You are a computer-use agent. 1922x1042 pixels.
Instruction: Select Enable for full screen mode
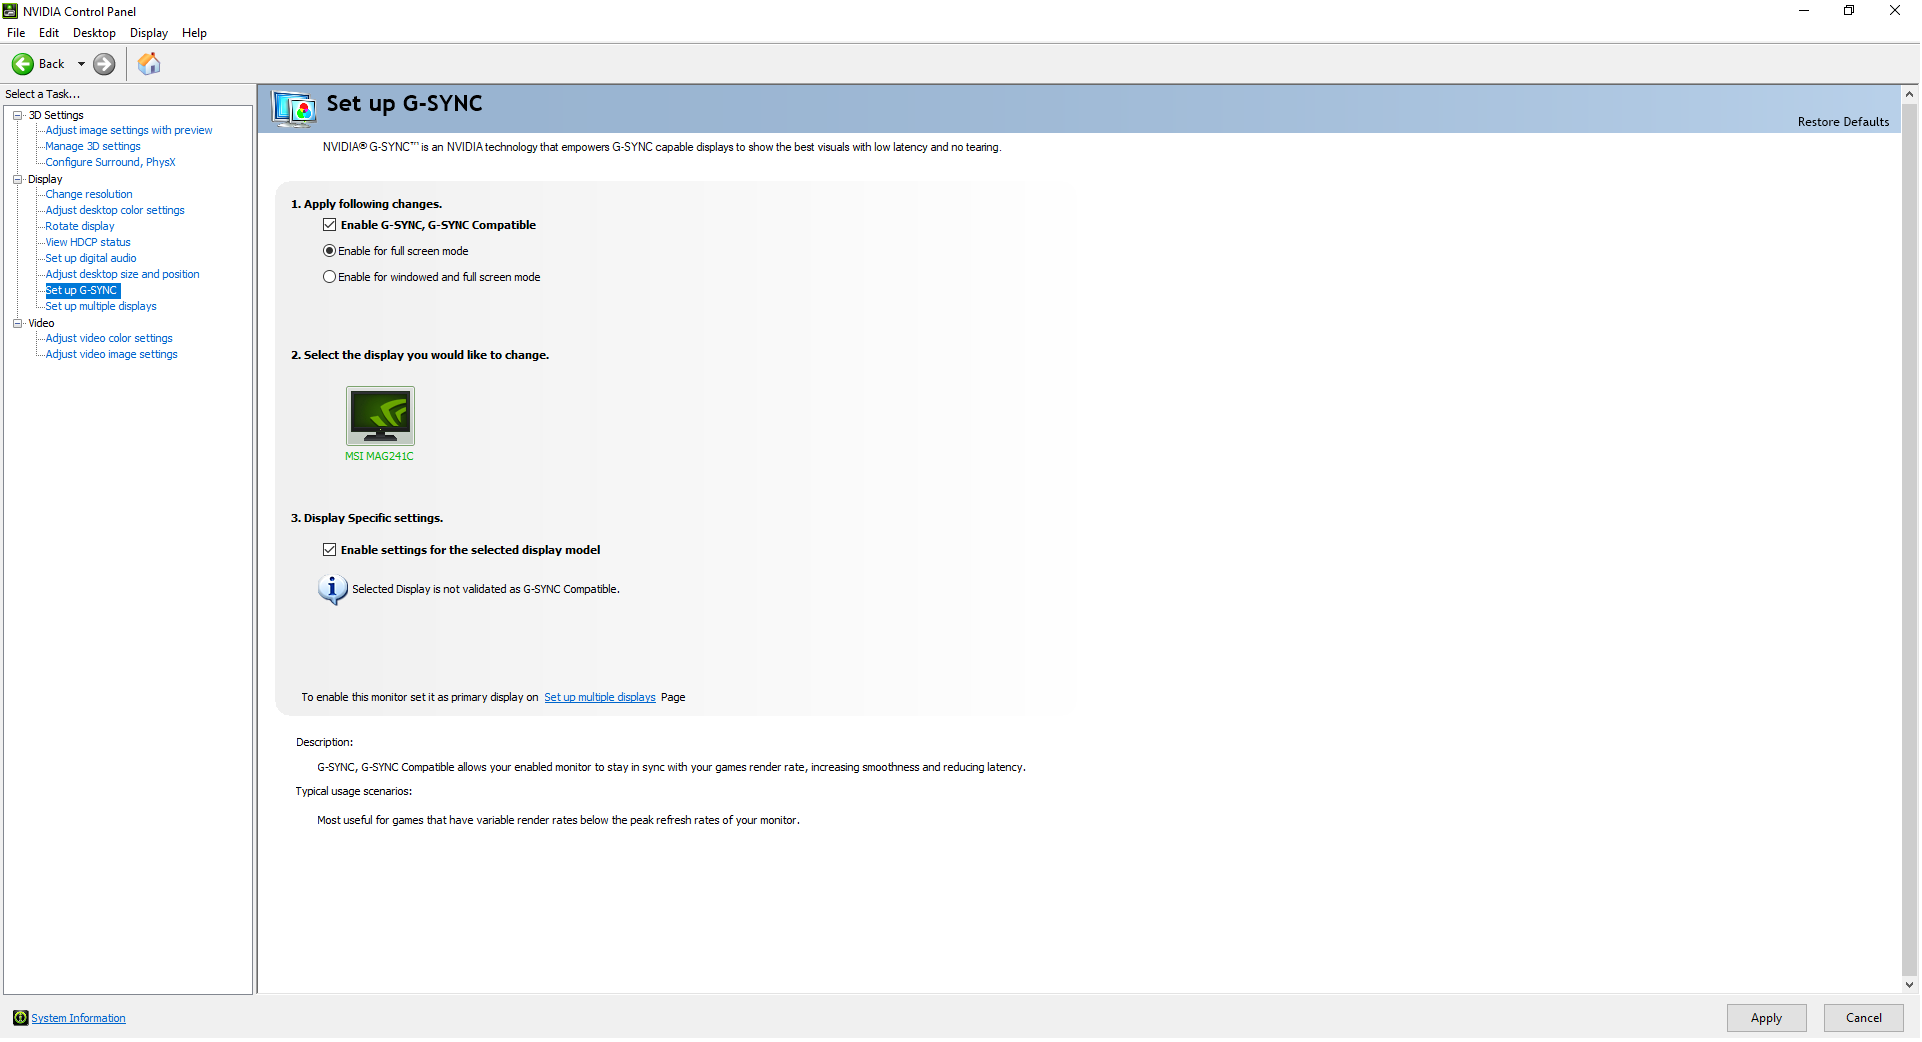pyautogui.click(x=329, y=251)
